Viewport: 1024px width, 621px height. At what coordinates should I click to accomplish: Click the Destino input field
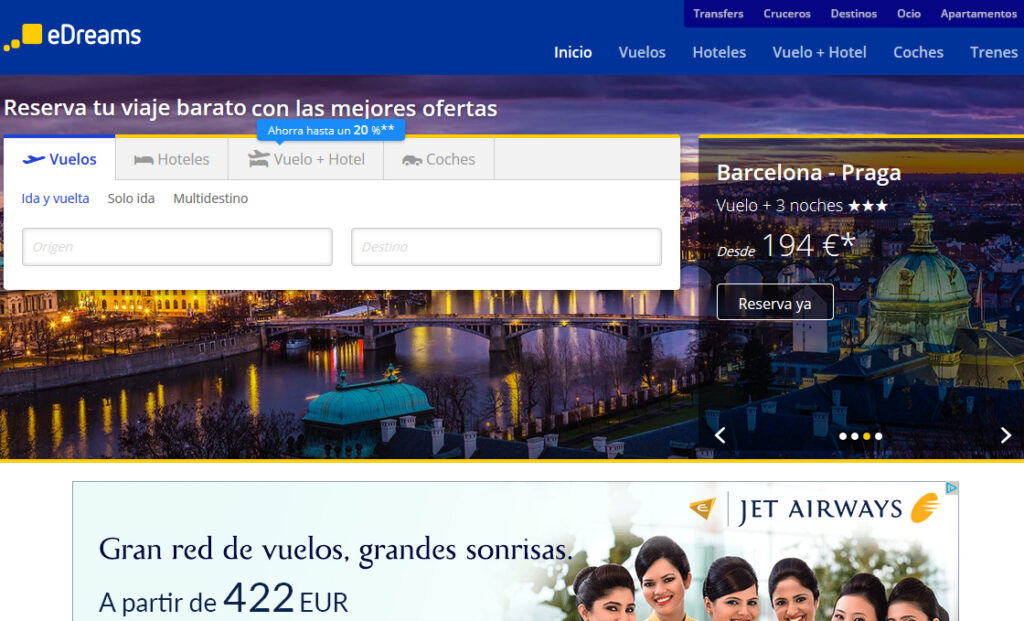[506, 247]
